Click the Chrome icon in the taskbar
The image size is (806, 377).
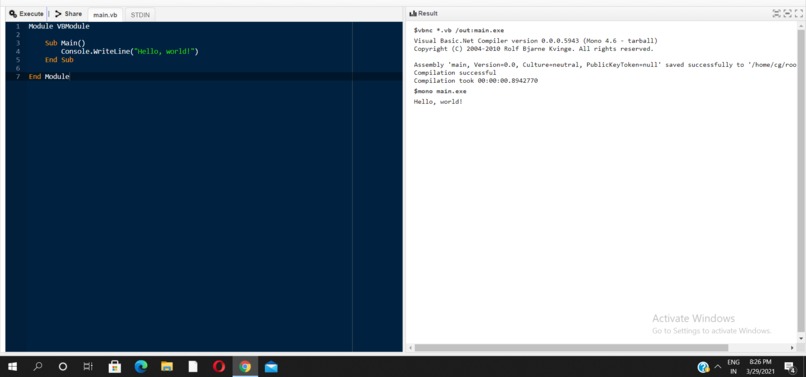(x=245, y=366)
